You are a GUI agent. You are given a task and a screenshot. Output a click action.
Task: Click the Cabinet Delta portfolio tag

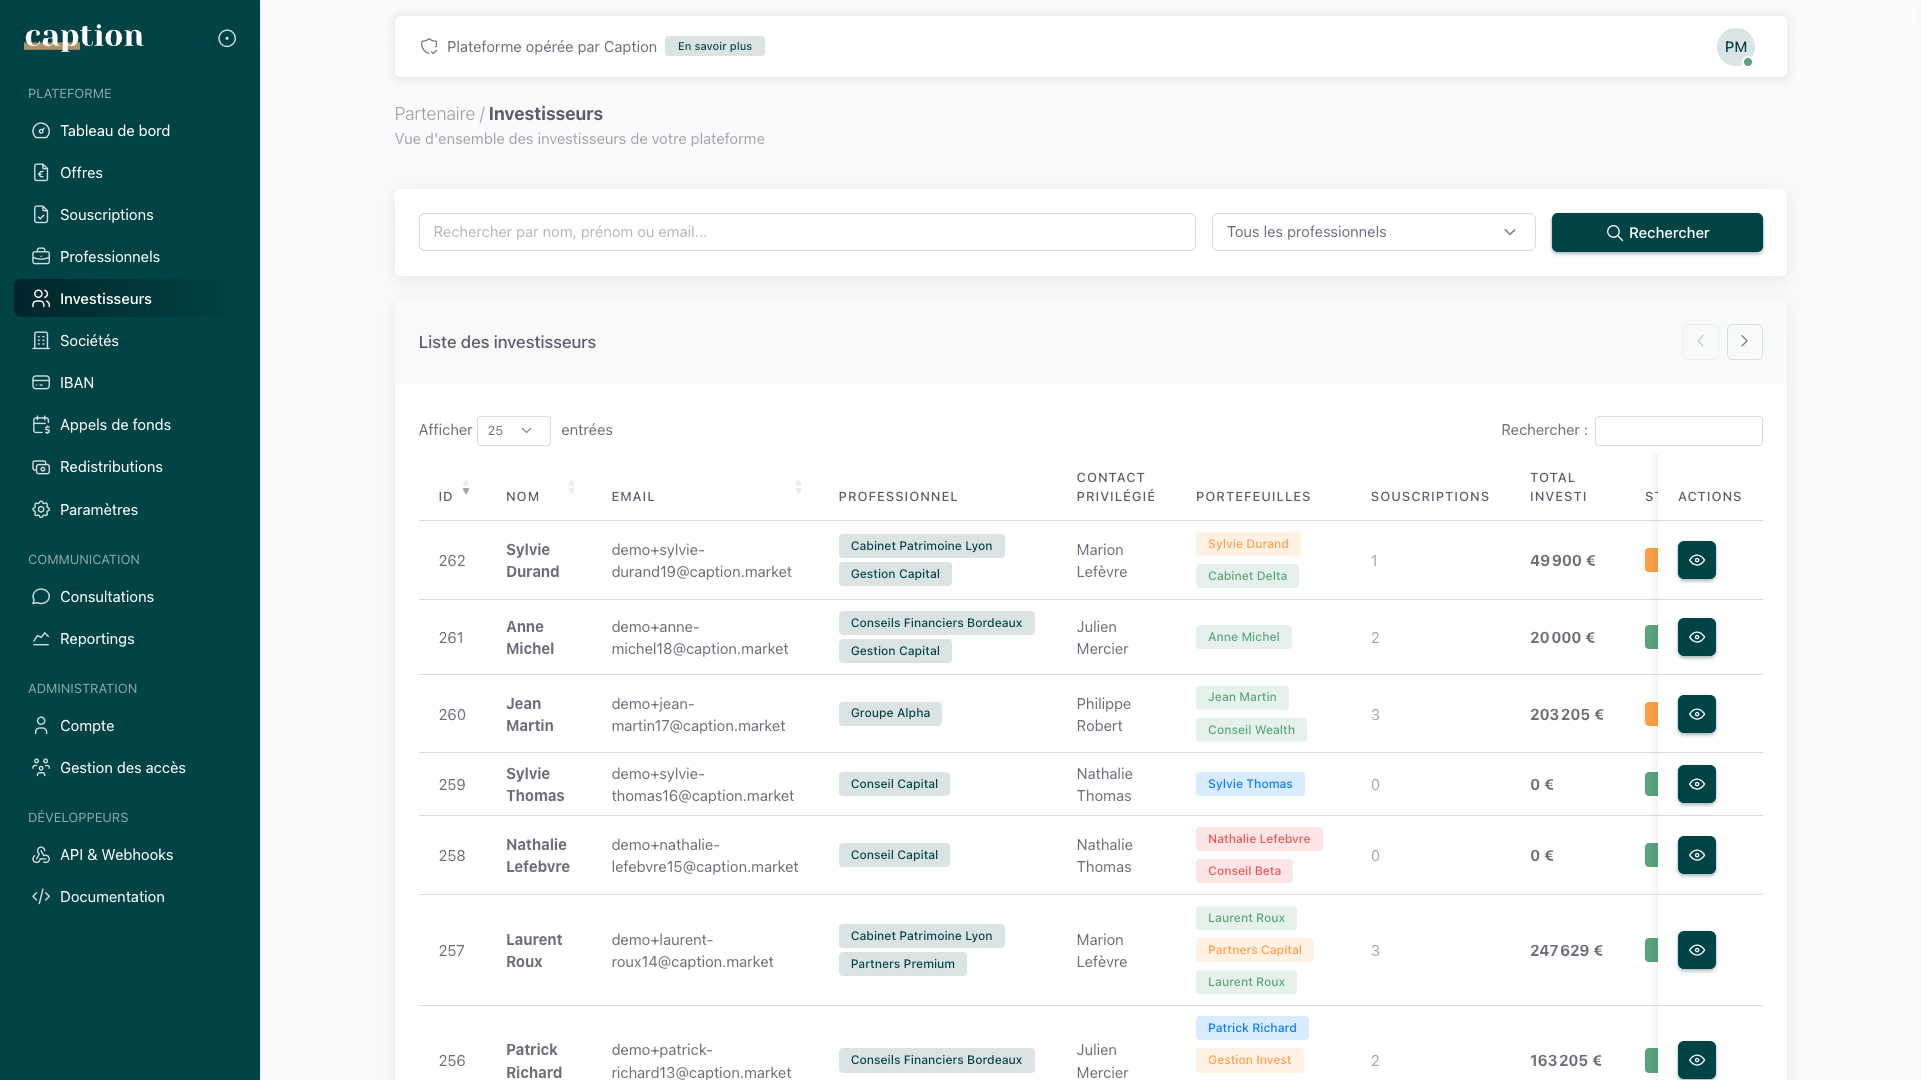pyautogui.click(x=1246, y=576)
